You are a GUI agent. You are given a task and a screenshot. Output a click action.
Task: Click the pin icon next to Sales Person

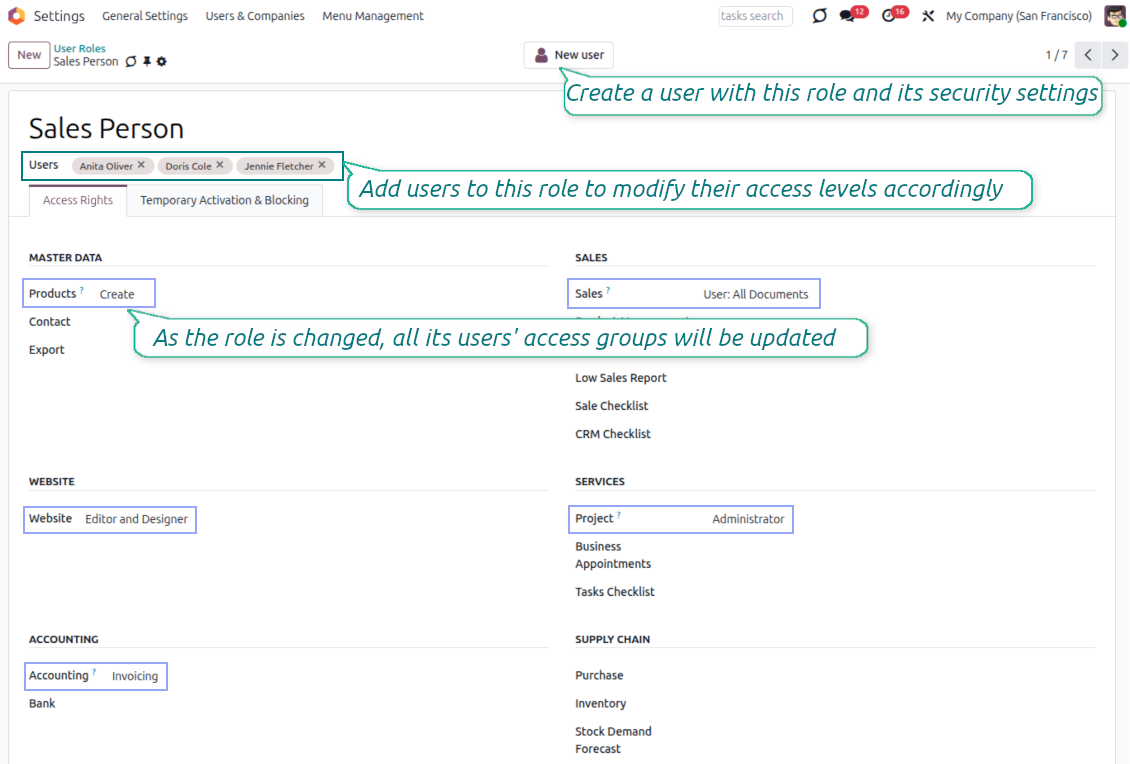pos(147,62)
